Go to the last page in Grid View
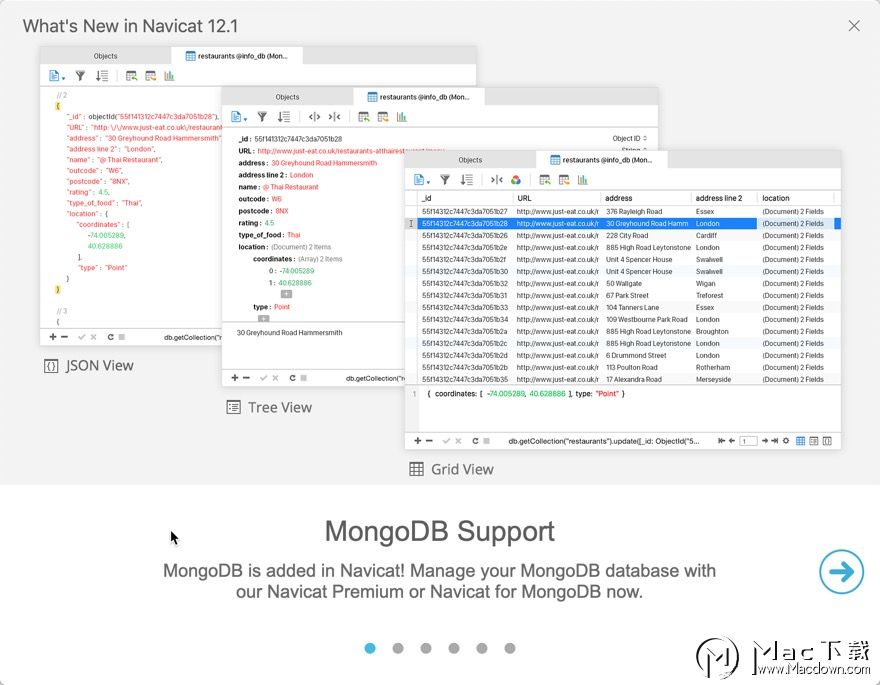 774,441
